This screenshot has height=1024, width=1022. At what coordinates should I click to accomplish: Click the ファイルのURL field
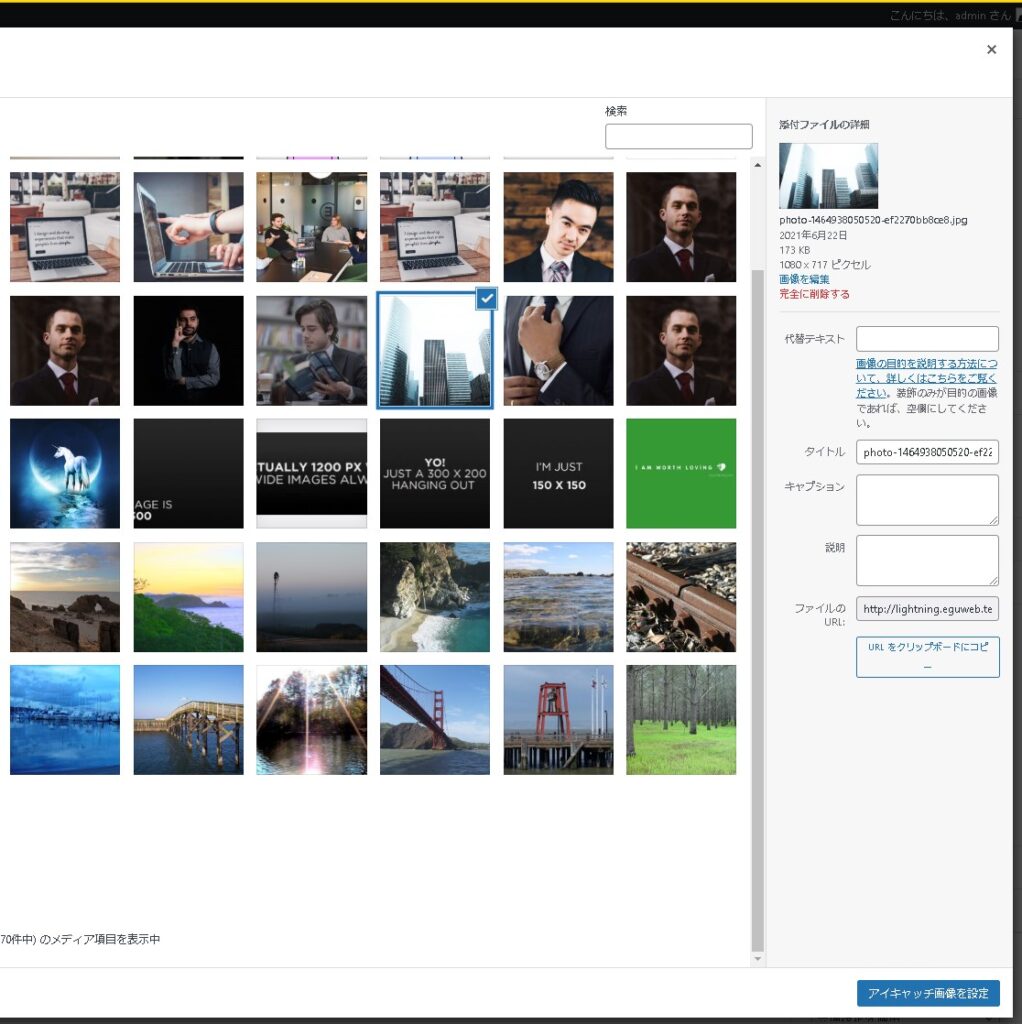[927, 609]
